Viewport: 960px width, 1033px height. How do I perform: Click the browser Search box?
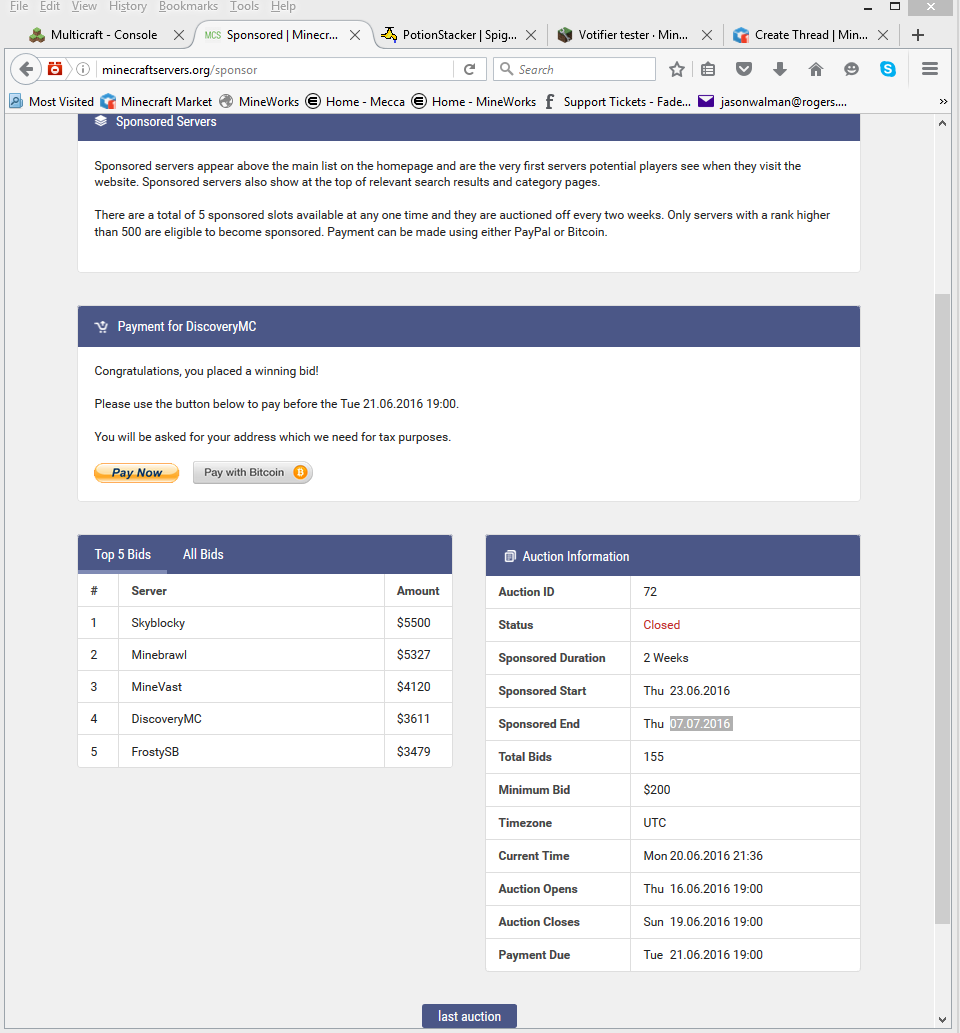[575, 69]
